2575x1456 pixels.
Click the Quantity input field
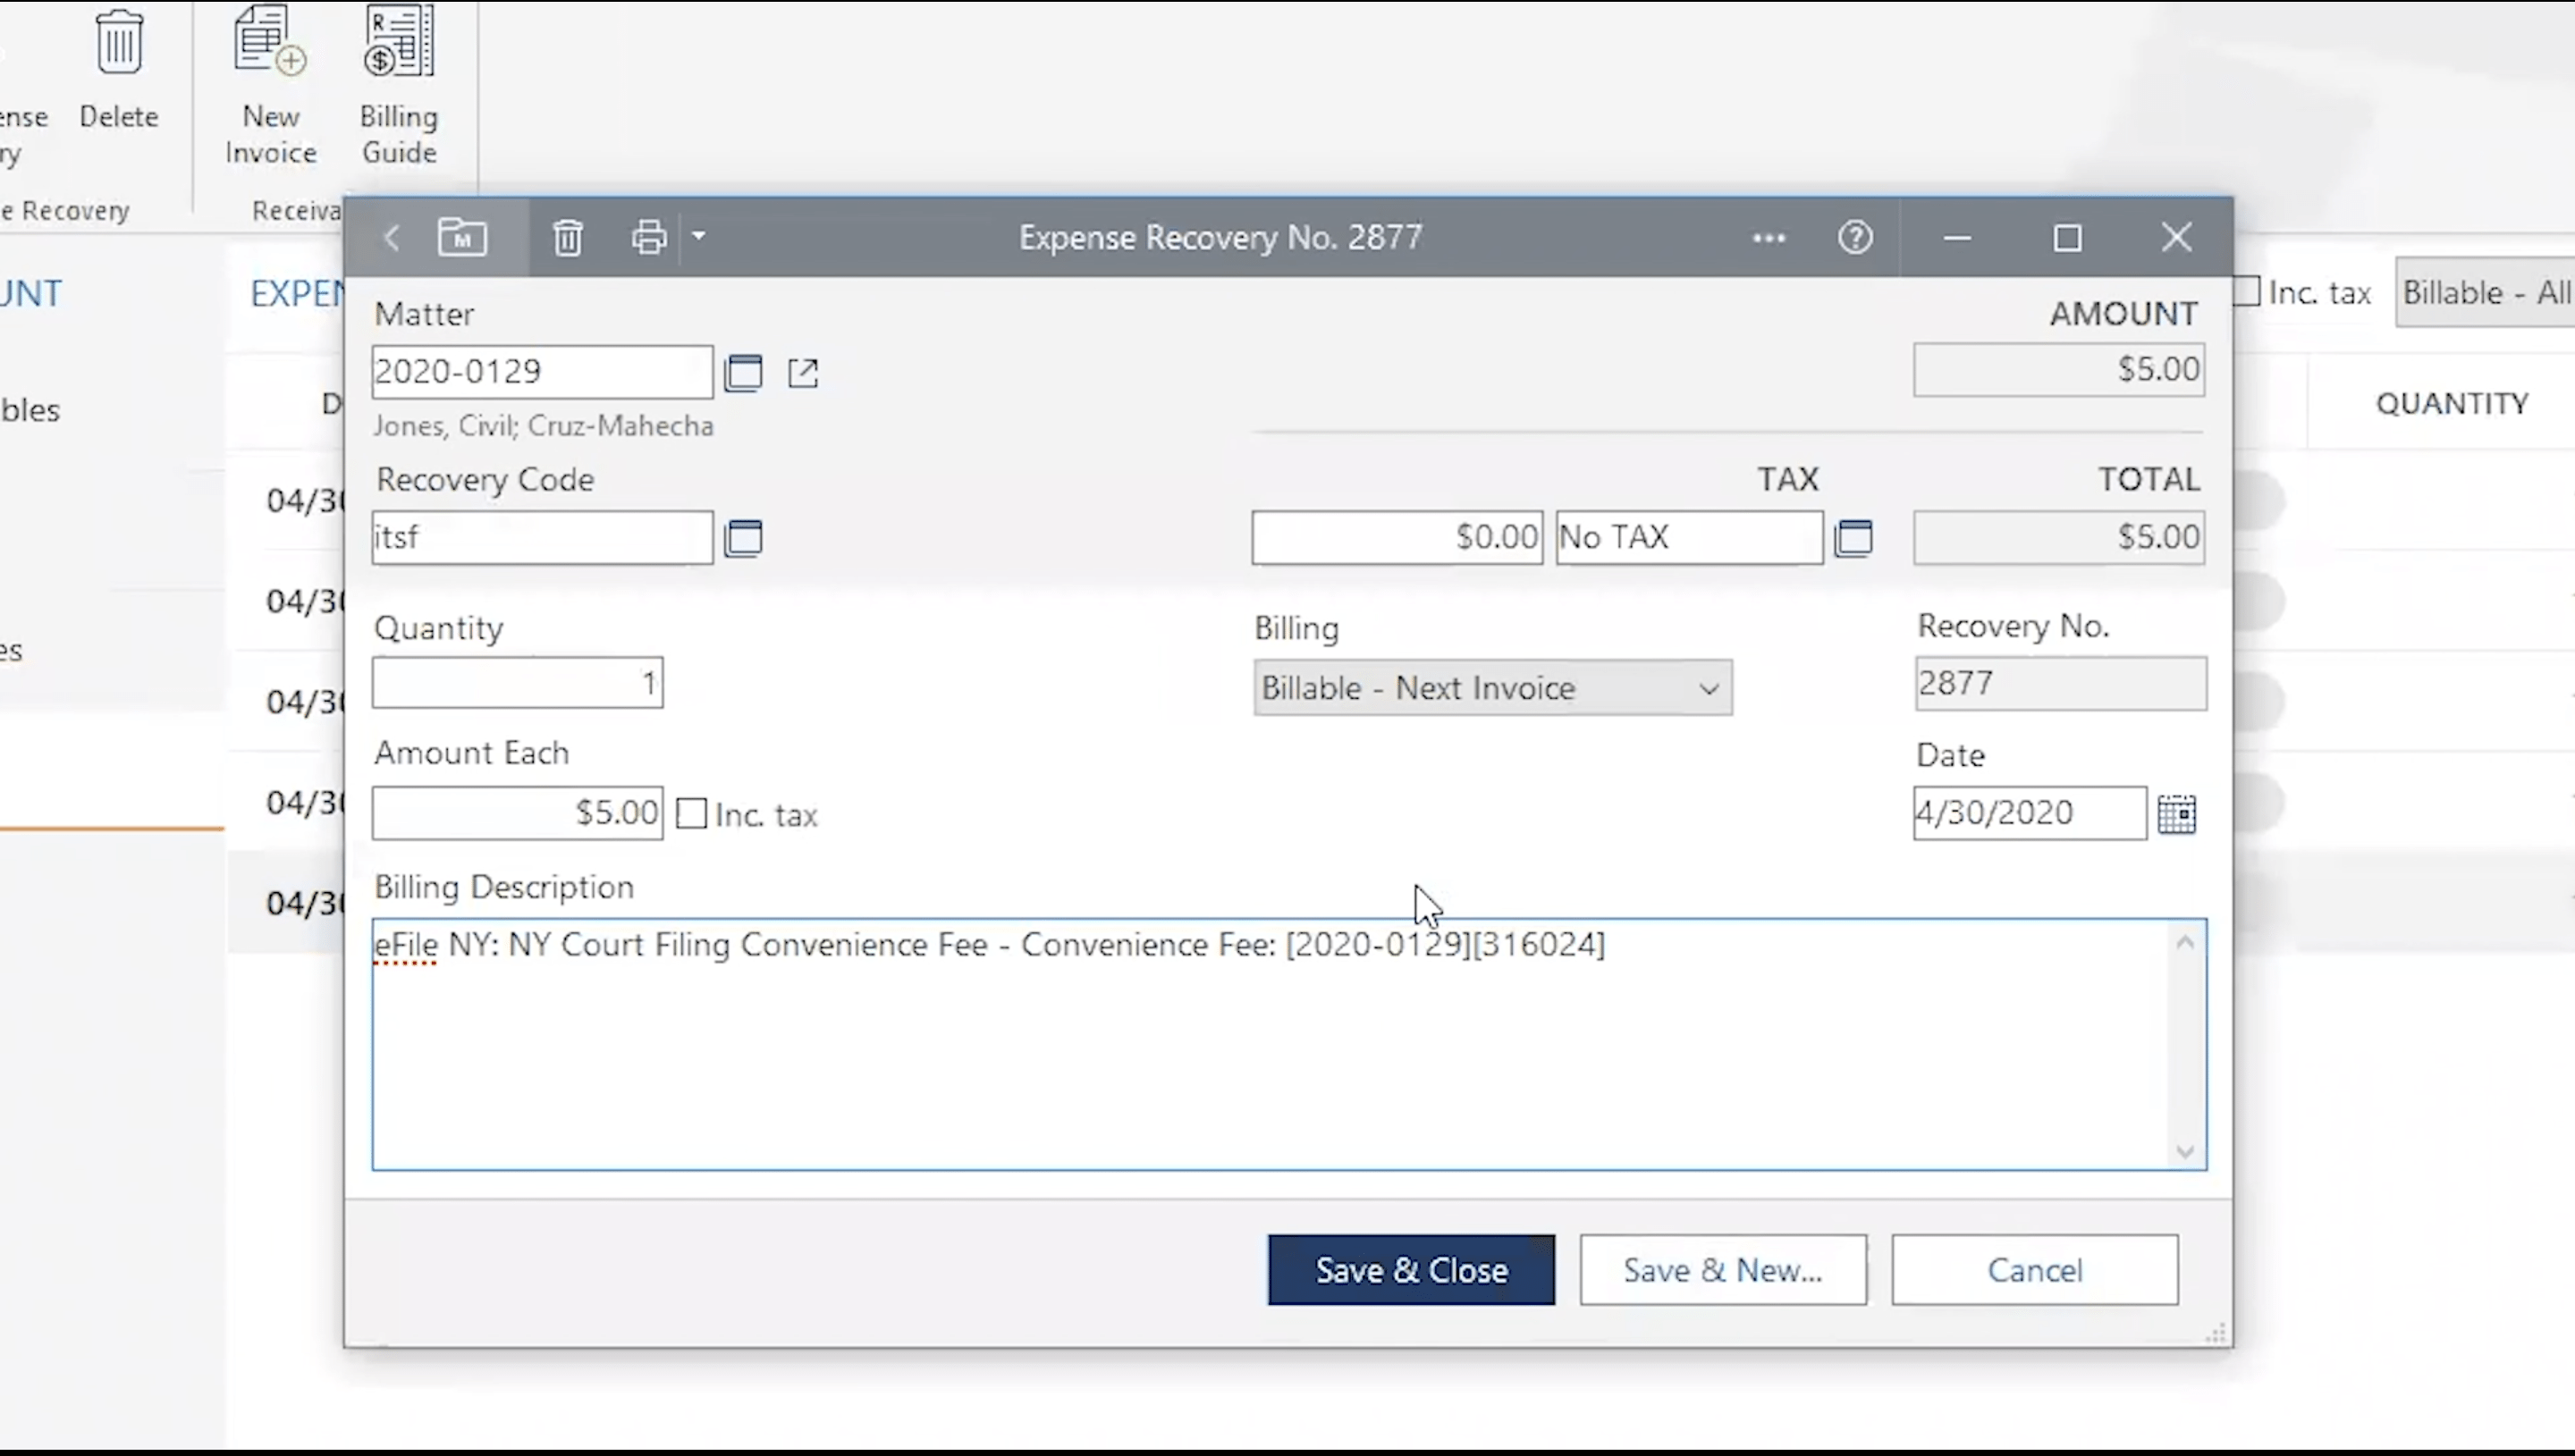point(517,683)
